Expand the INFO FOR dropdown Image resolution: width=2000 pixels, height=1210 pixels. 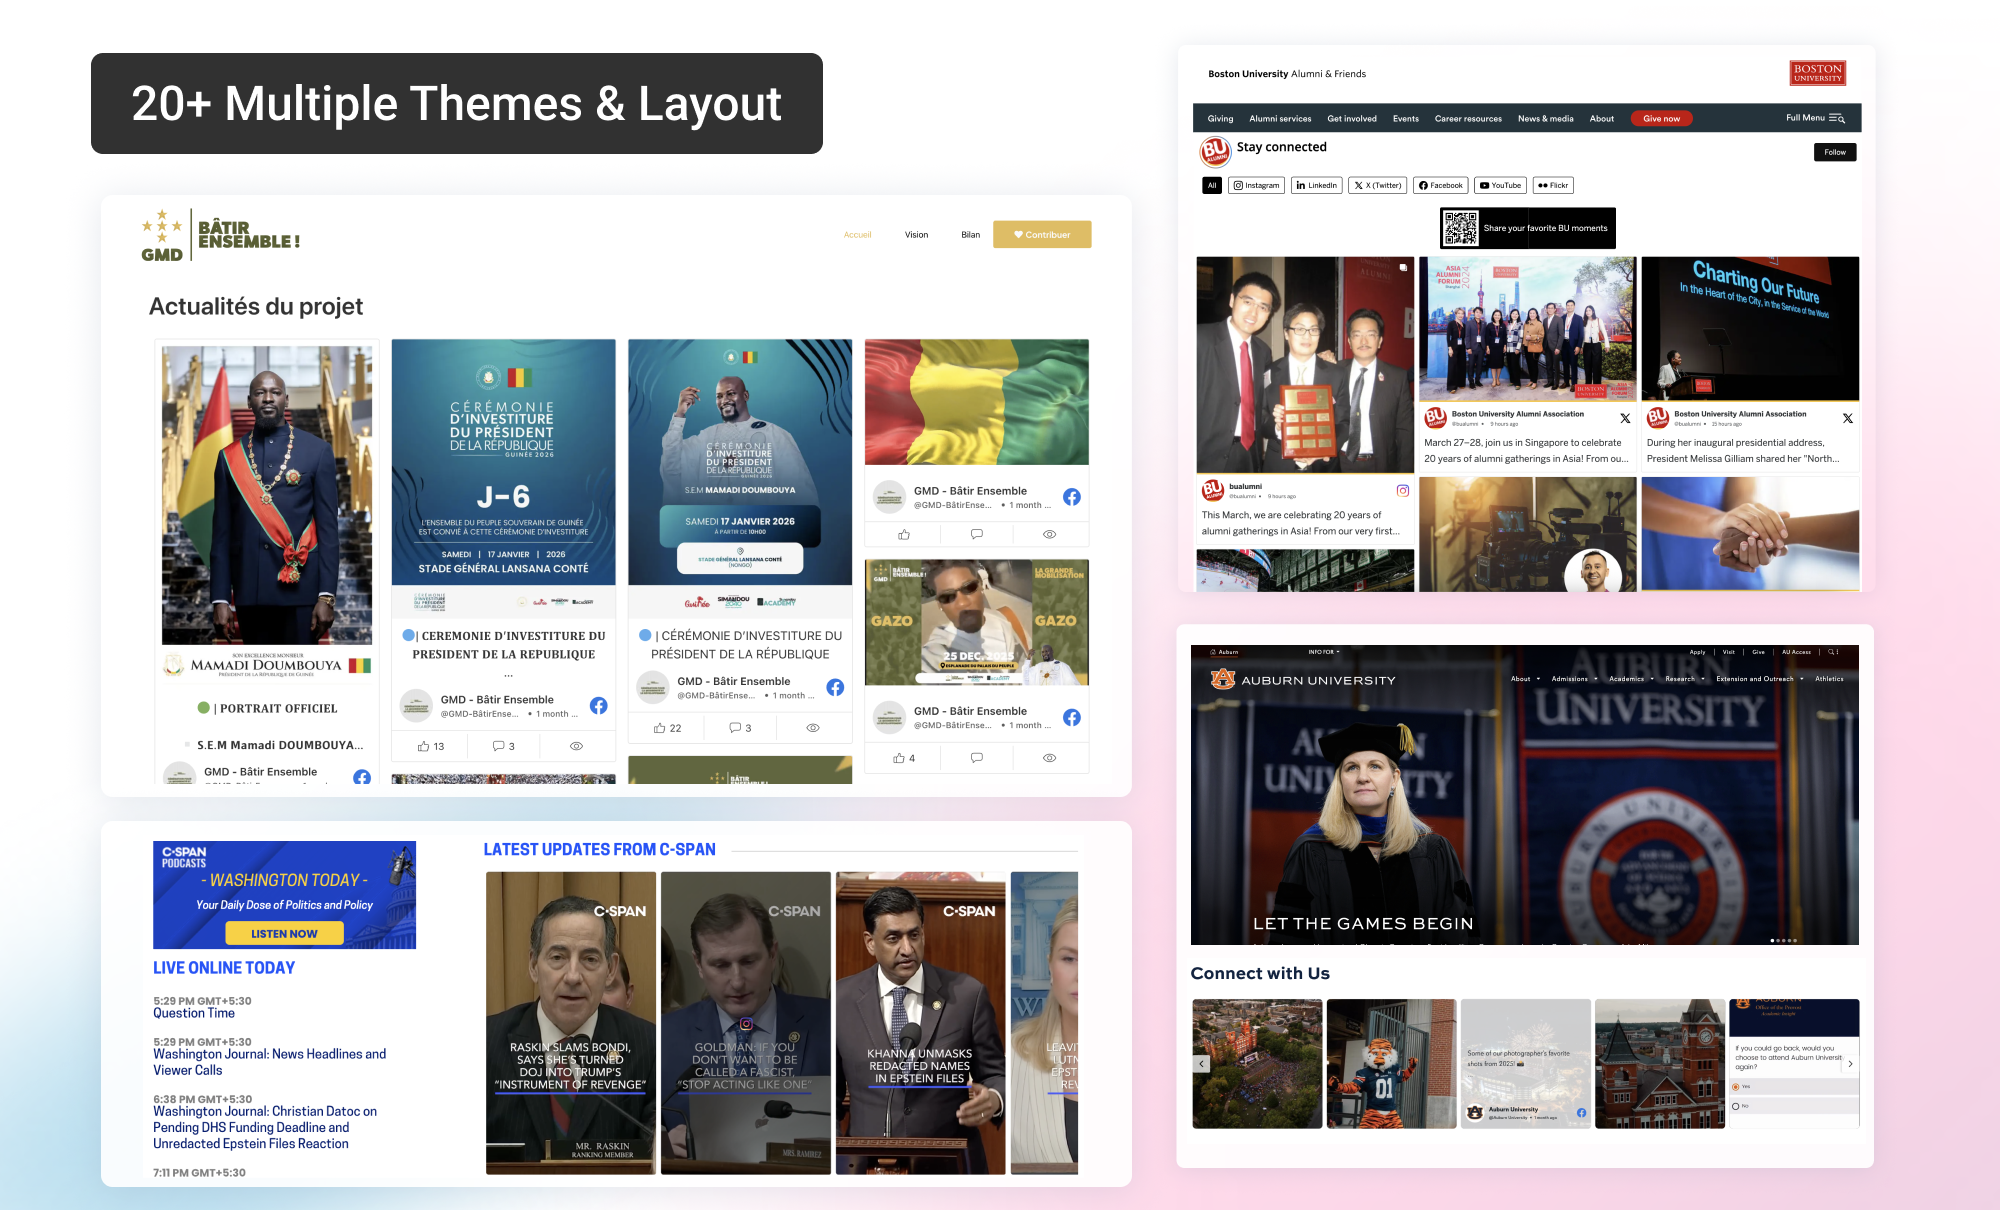tap(1324, 652)
